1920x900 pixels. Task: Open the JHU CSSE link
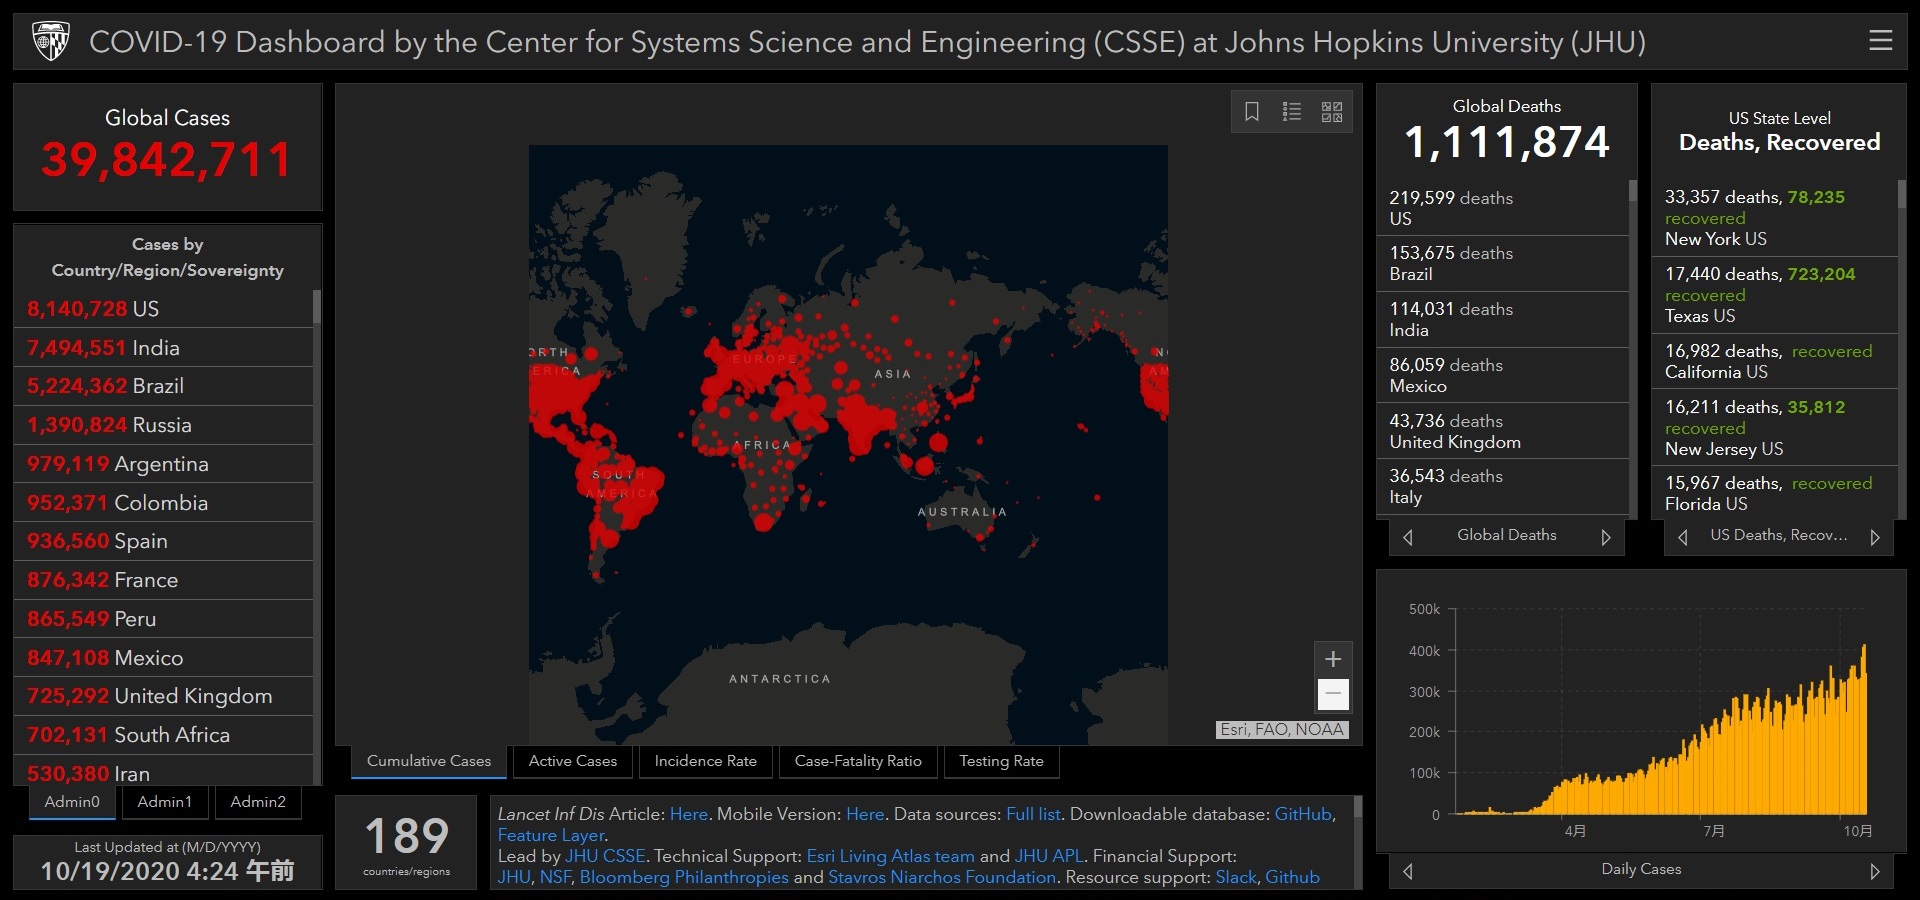(x=605, y=856)
